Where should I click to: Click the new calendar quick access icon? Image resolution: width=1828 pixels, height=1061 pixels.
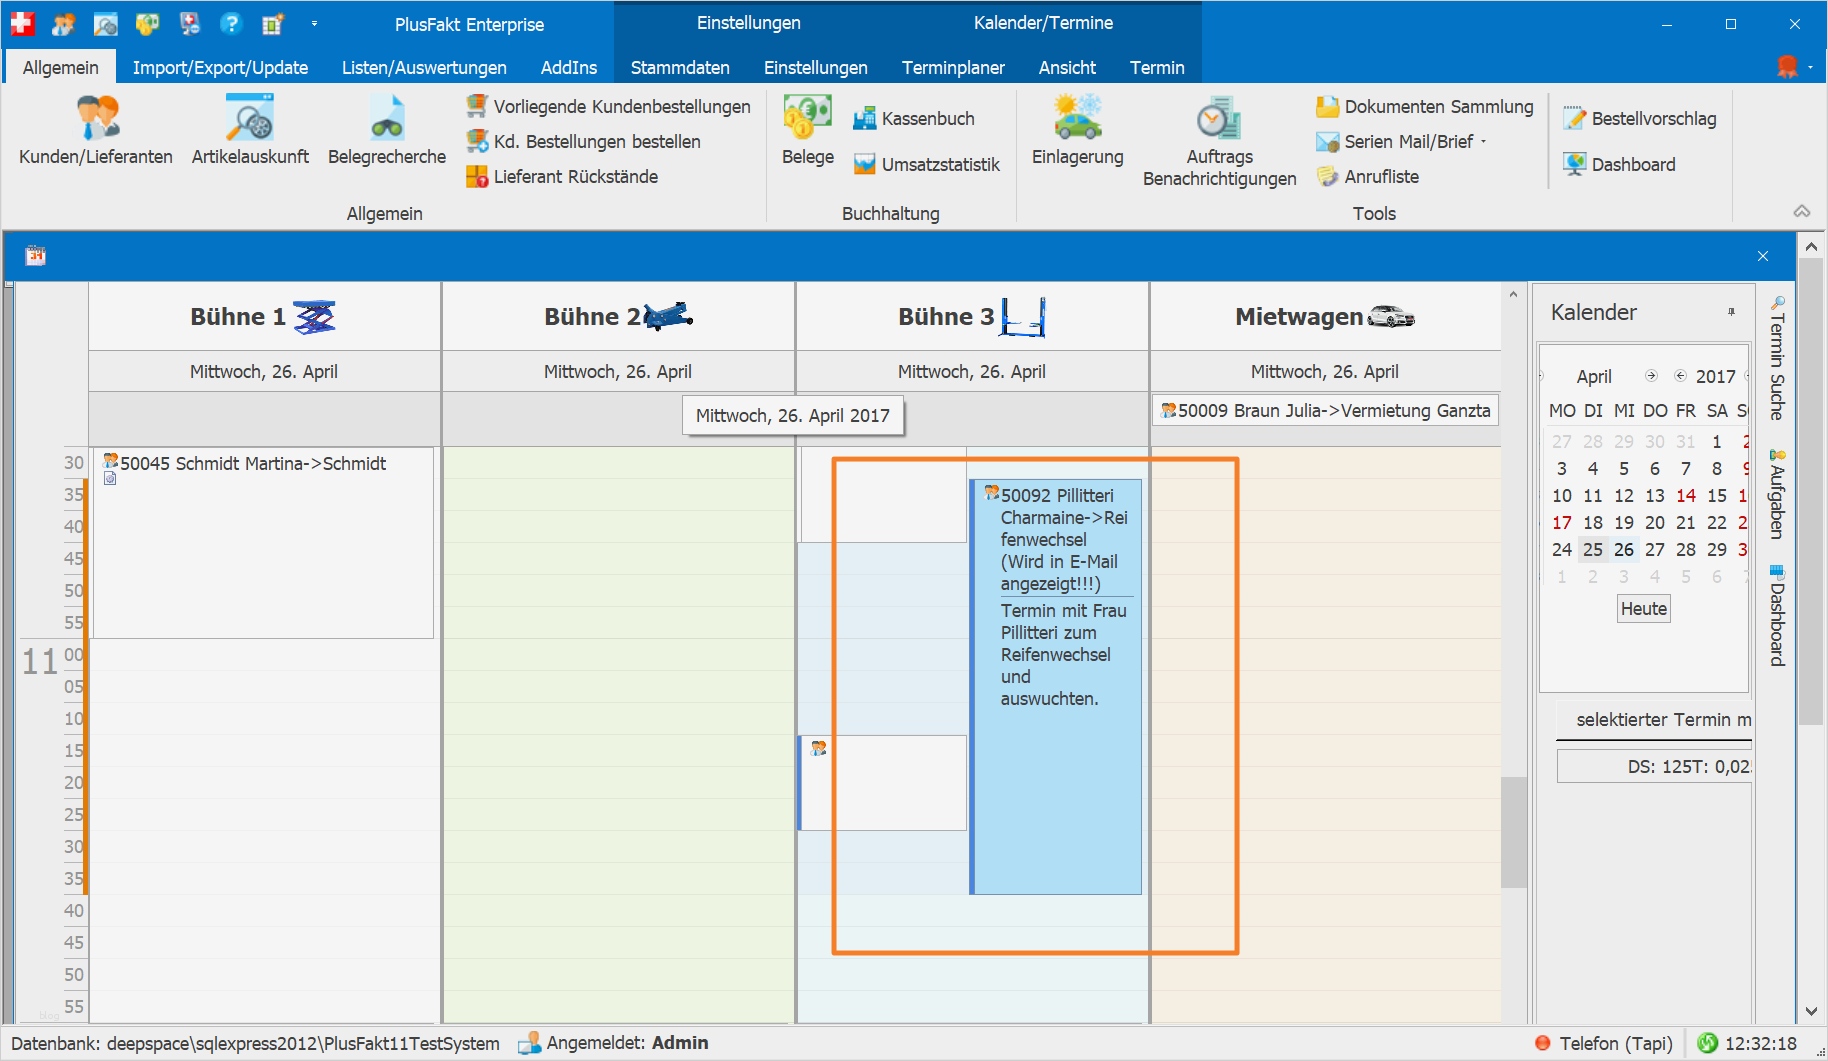pyautogui.click(x=273, y=24)
